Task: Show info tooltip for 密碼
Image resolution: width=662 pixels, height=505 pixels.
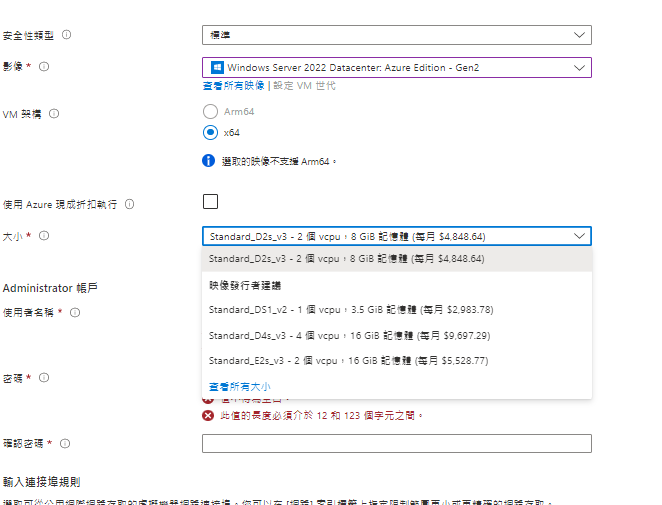Action: pos(44,377)
